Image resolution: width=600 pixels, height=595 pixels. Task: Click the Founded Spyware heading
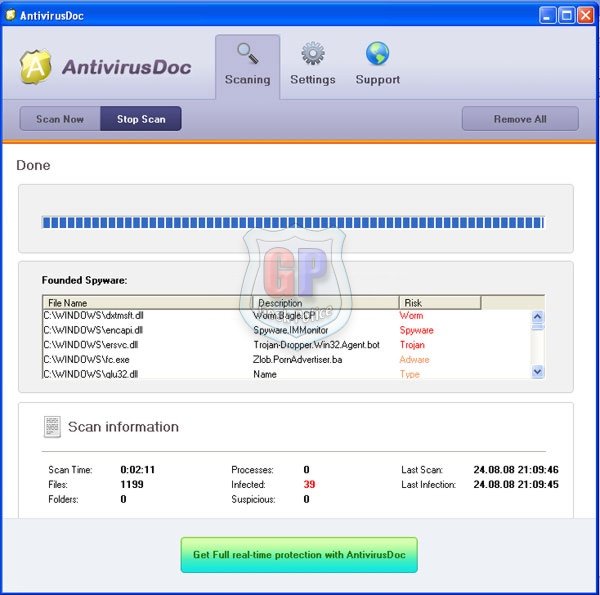tap(85, 280)
